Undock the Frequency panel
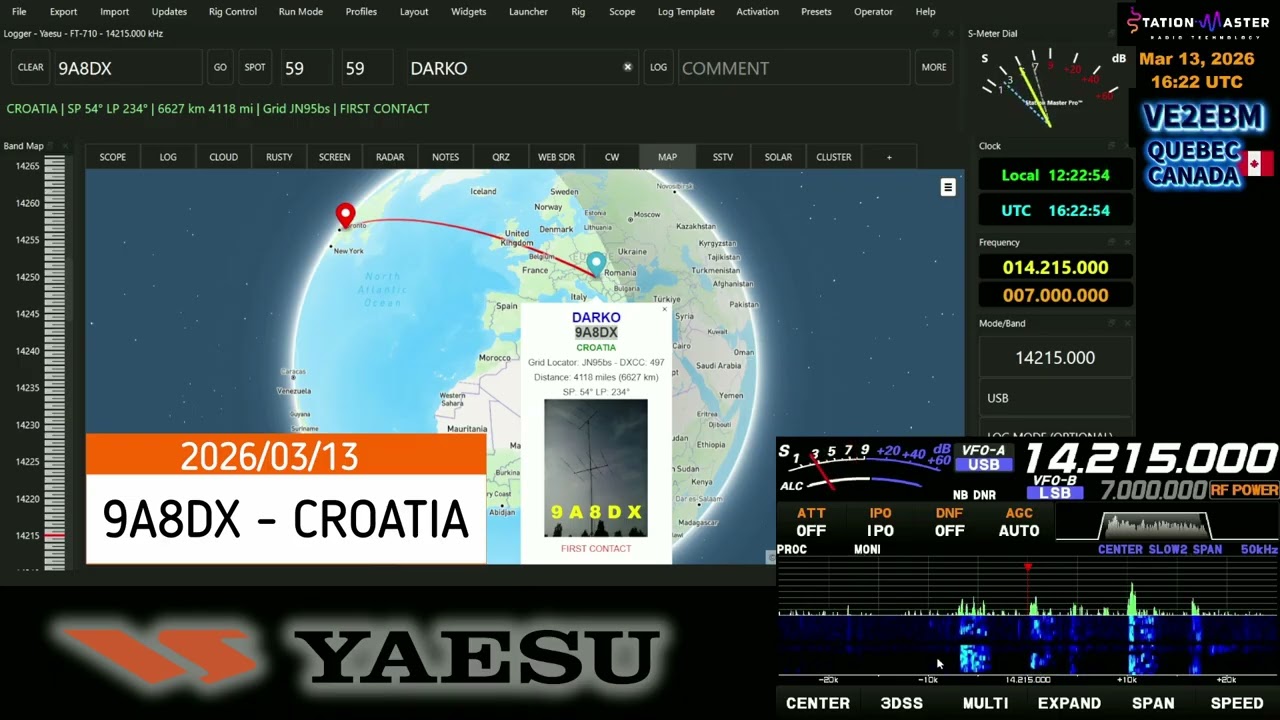This screenshot has width=1280, height=720. tap(1112, 242)
